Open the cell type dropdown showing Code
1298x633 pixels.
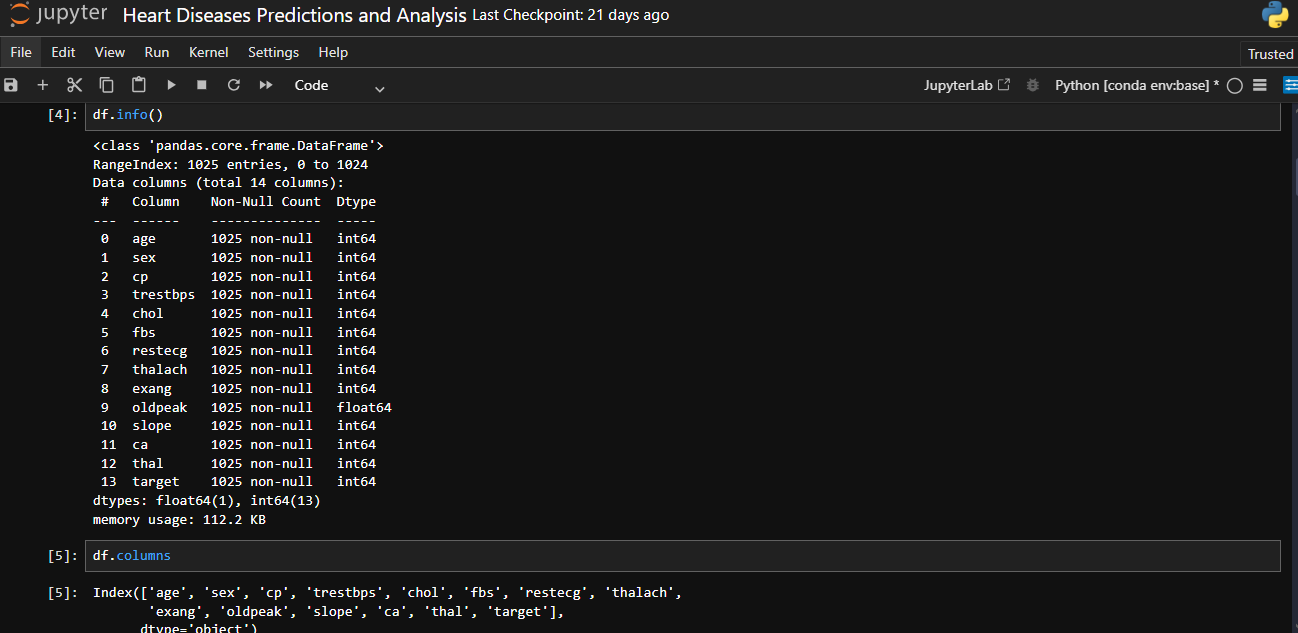pos(339,86)
